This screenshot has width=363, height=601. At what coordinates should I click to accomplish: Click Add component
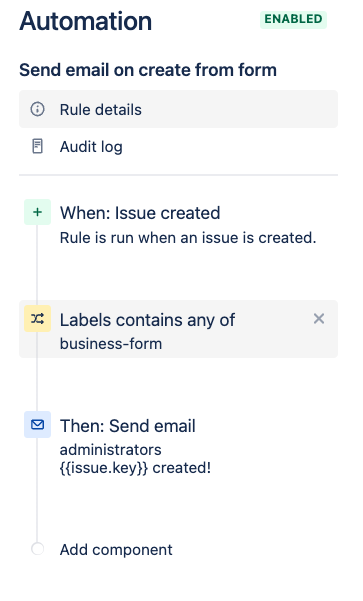point(116,549)
